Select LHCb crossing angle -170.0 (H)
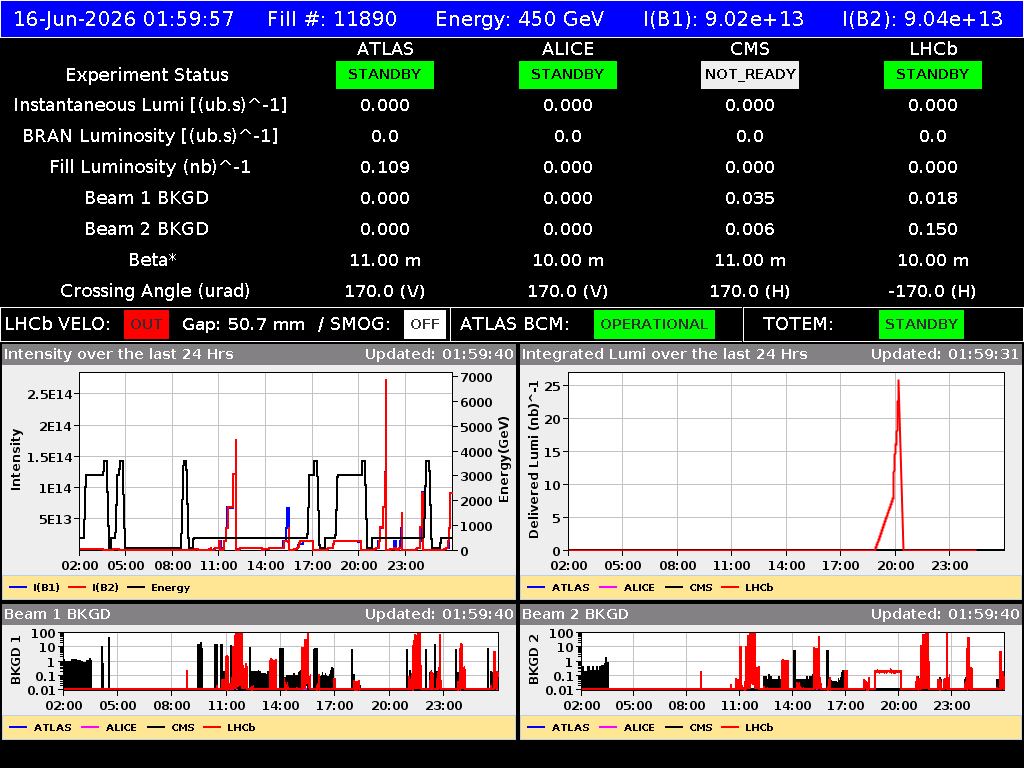1024x768 pixels. [x=933, y=291]
